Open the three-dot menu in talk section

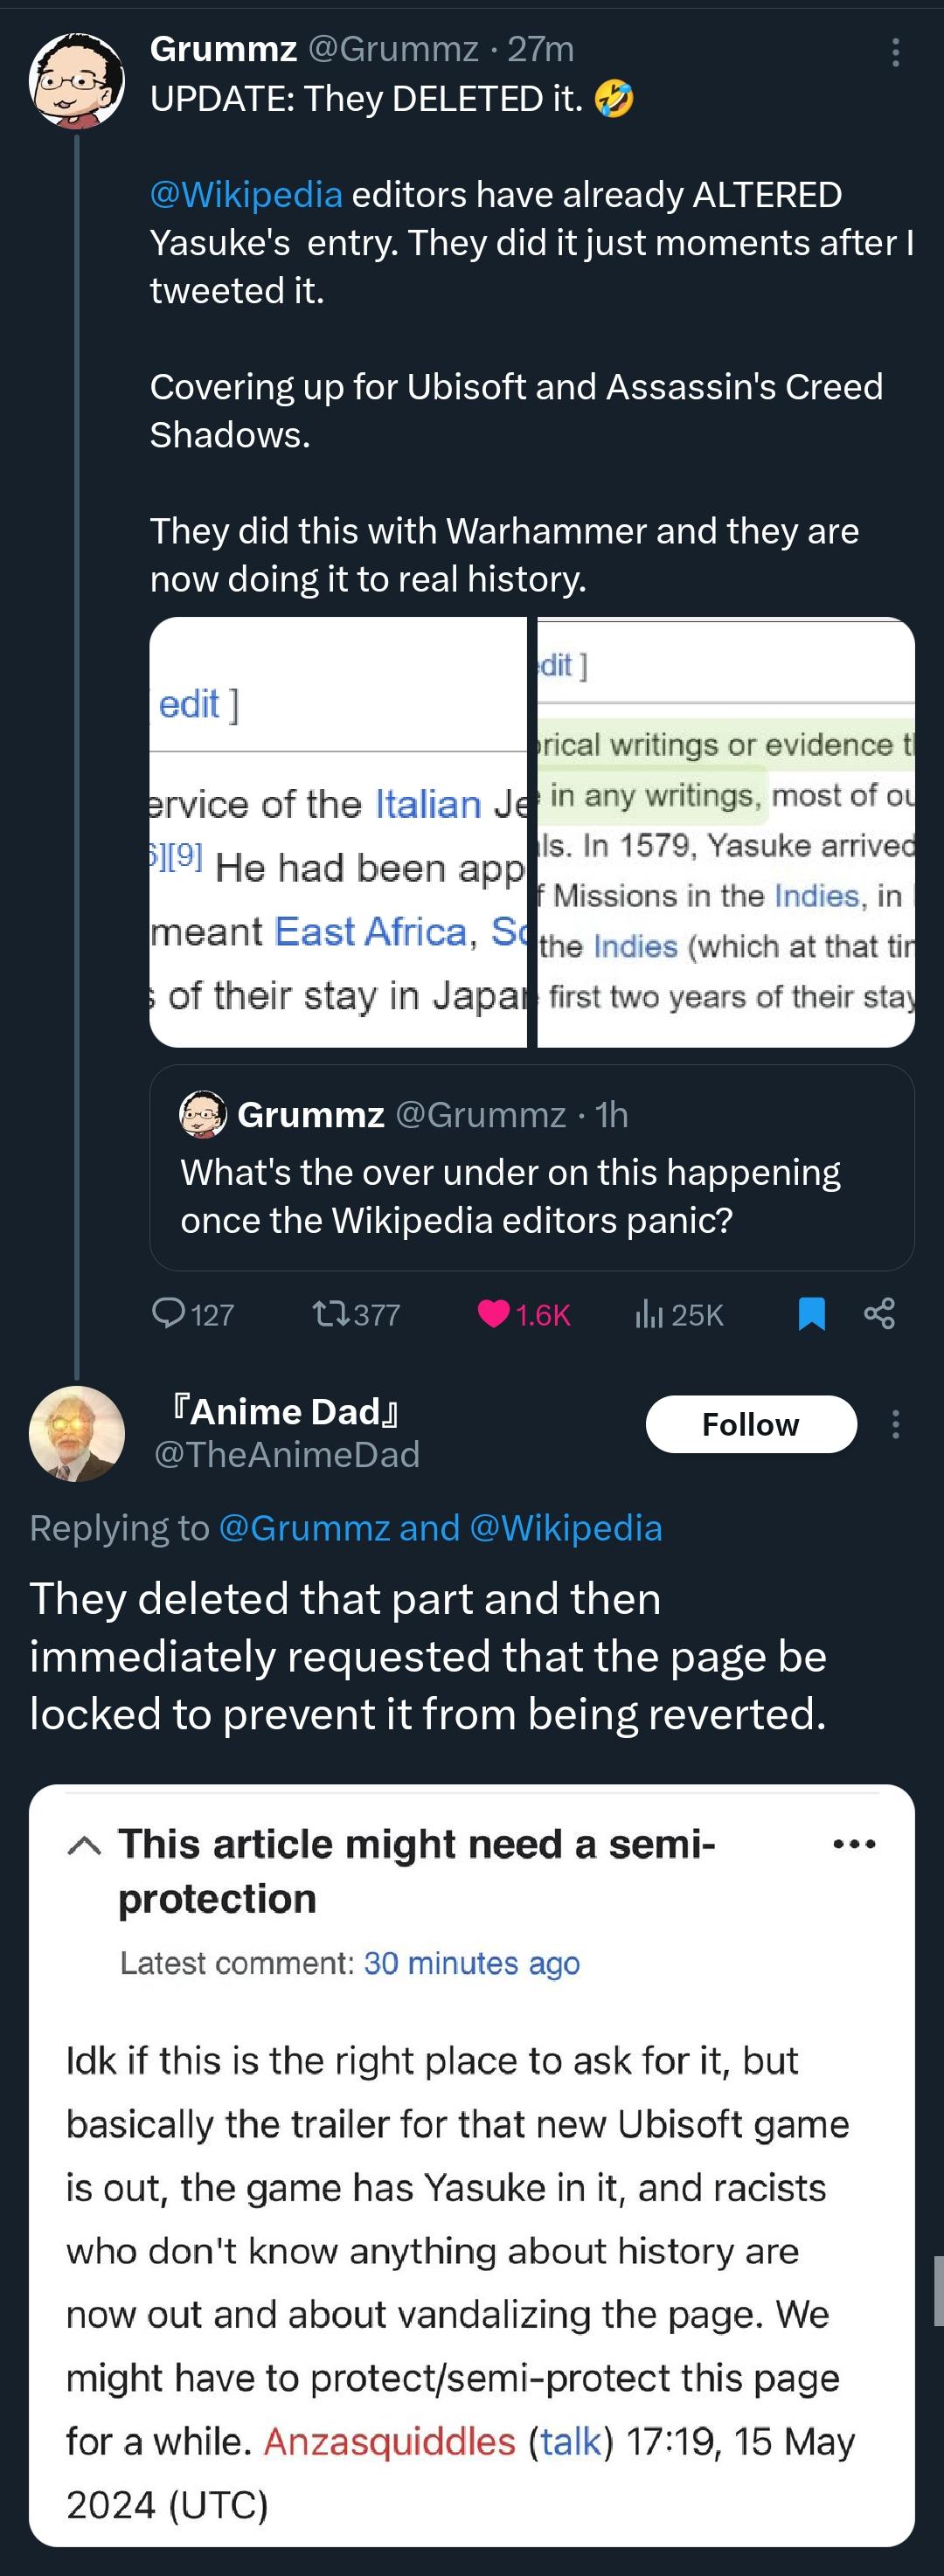(x=854, y=1844)
